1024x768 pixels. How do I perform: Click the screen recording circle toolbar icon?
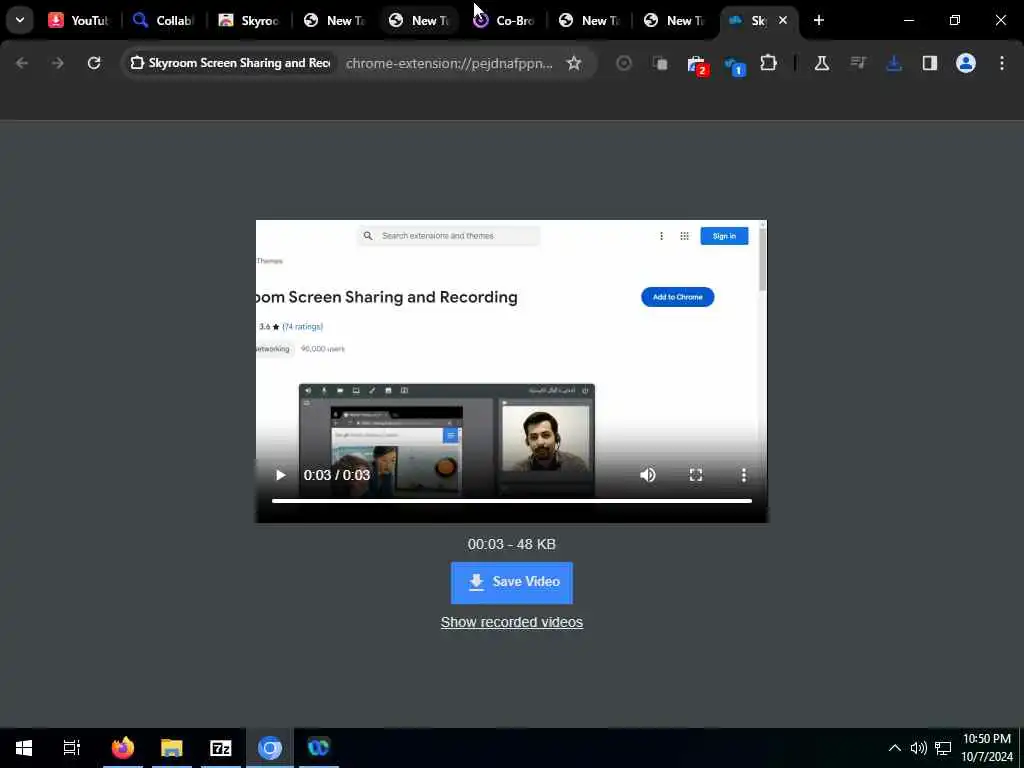pos(624,63)
